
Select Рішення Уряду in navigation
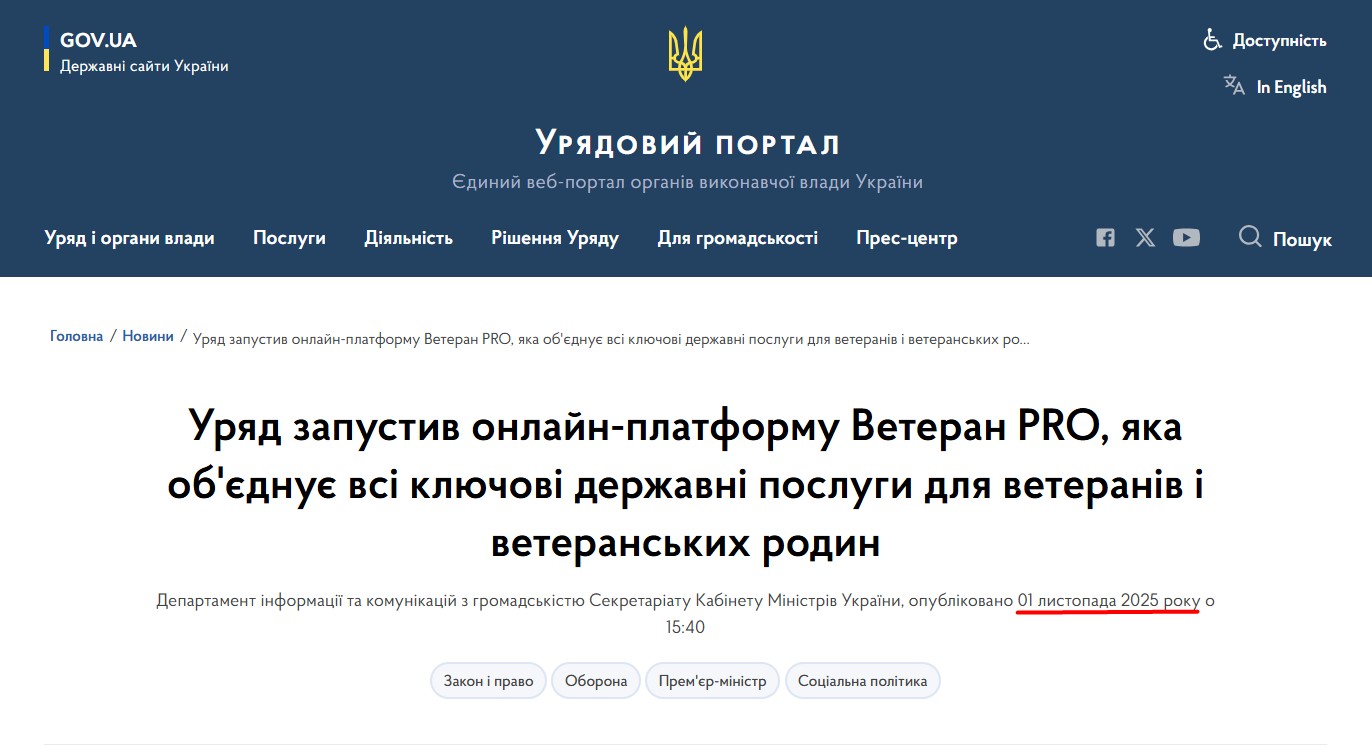pyautogui.click(x=555, y=238)
